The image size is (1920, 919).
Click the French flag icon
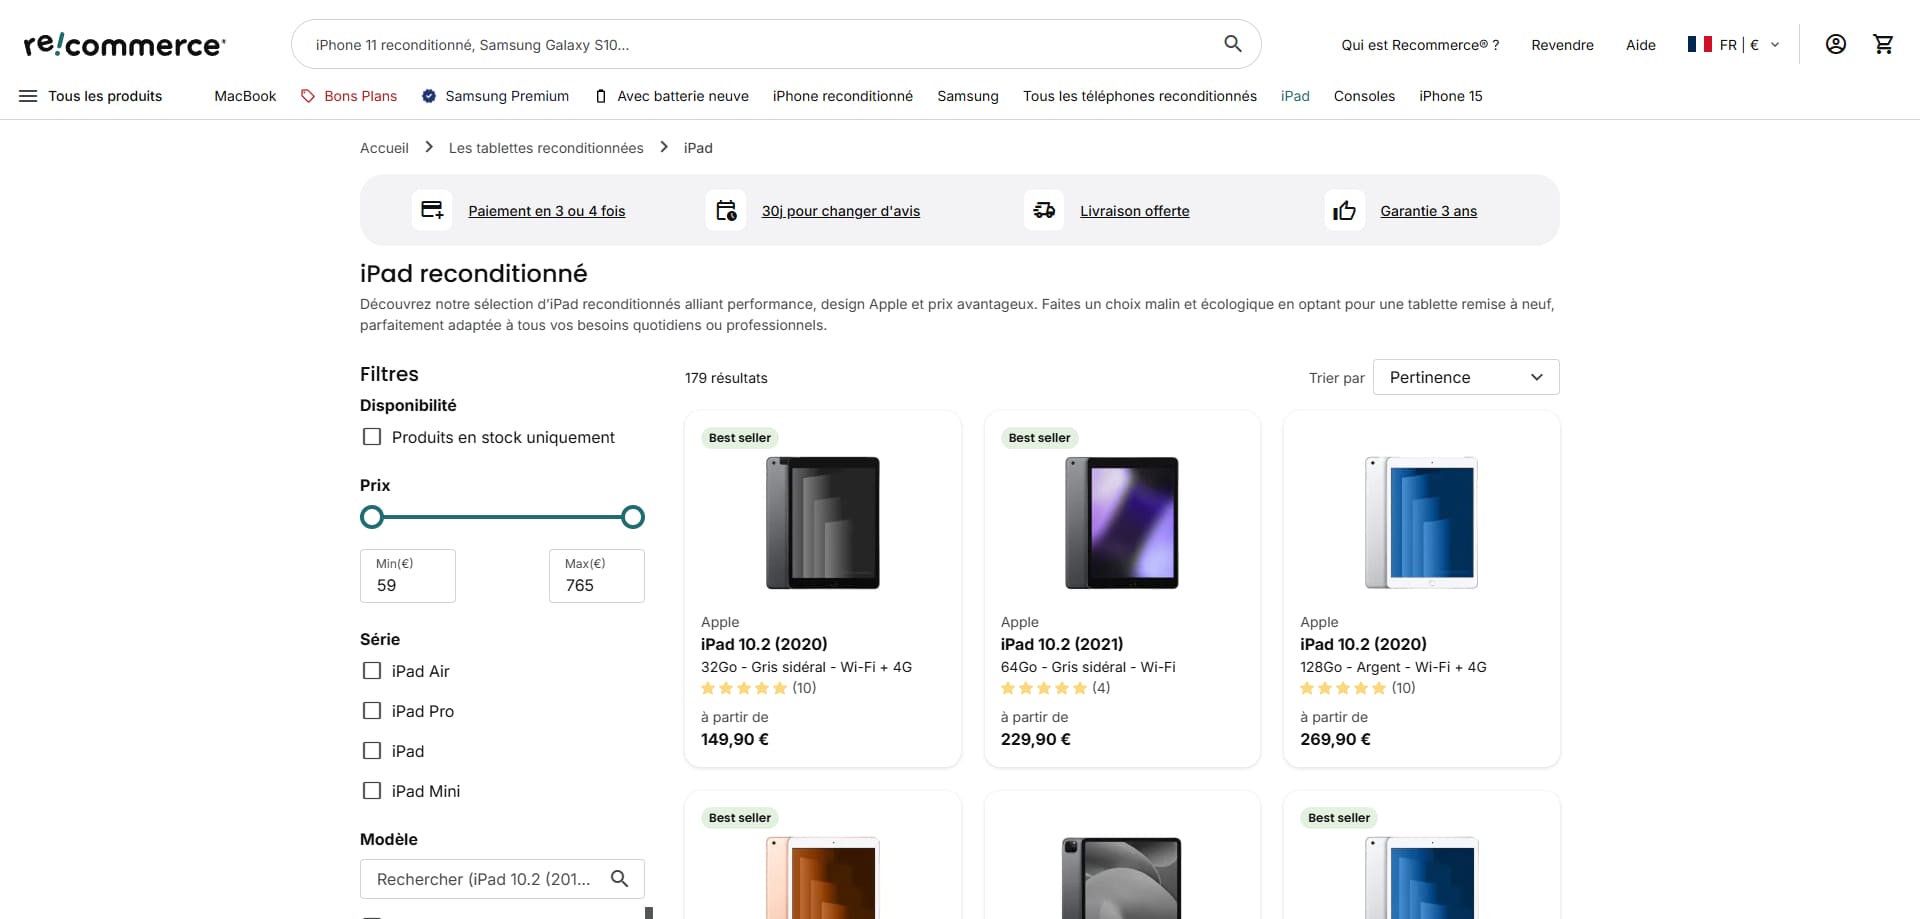(x=1699, y=44)
